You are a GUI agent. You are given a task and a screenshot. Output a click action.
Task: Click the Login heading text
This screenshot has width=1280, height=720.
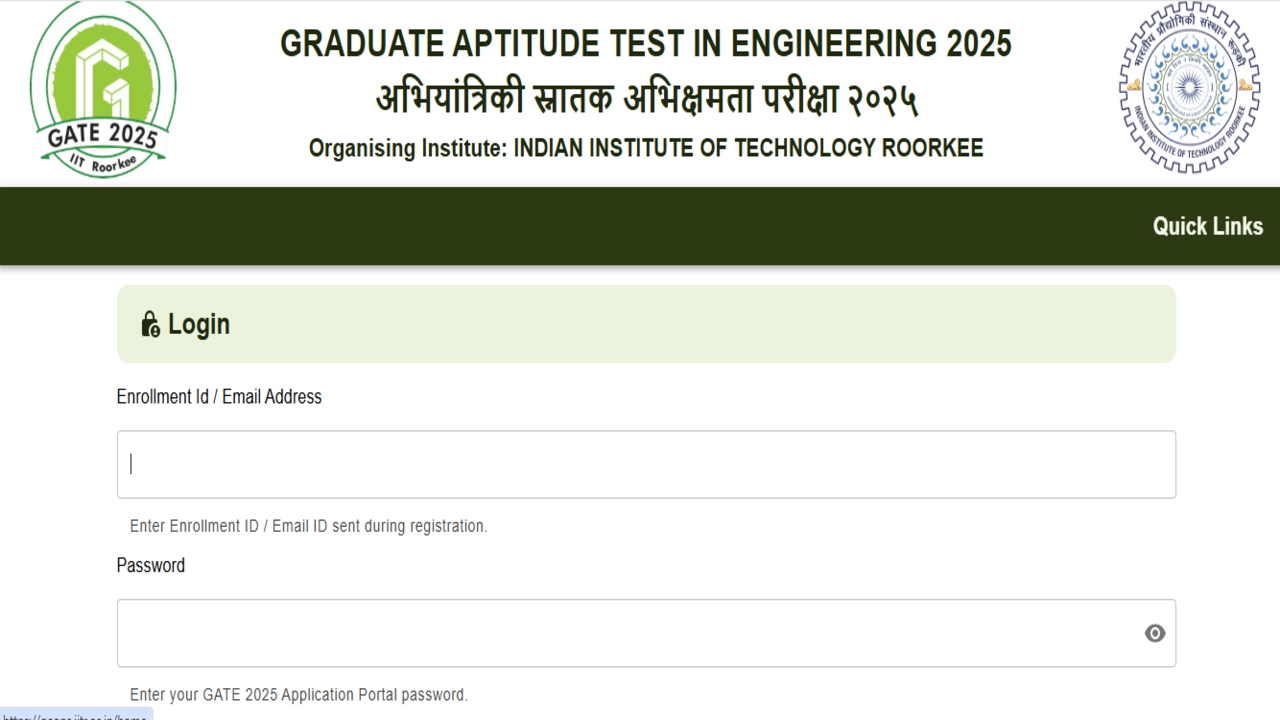[199, 324]
